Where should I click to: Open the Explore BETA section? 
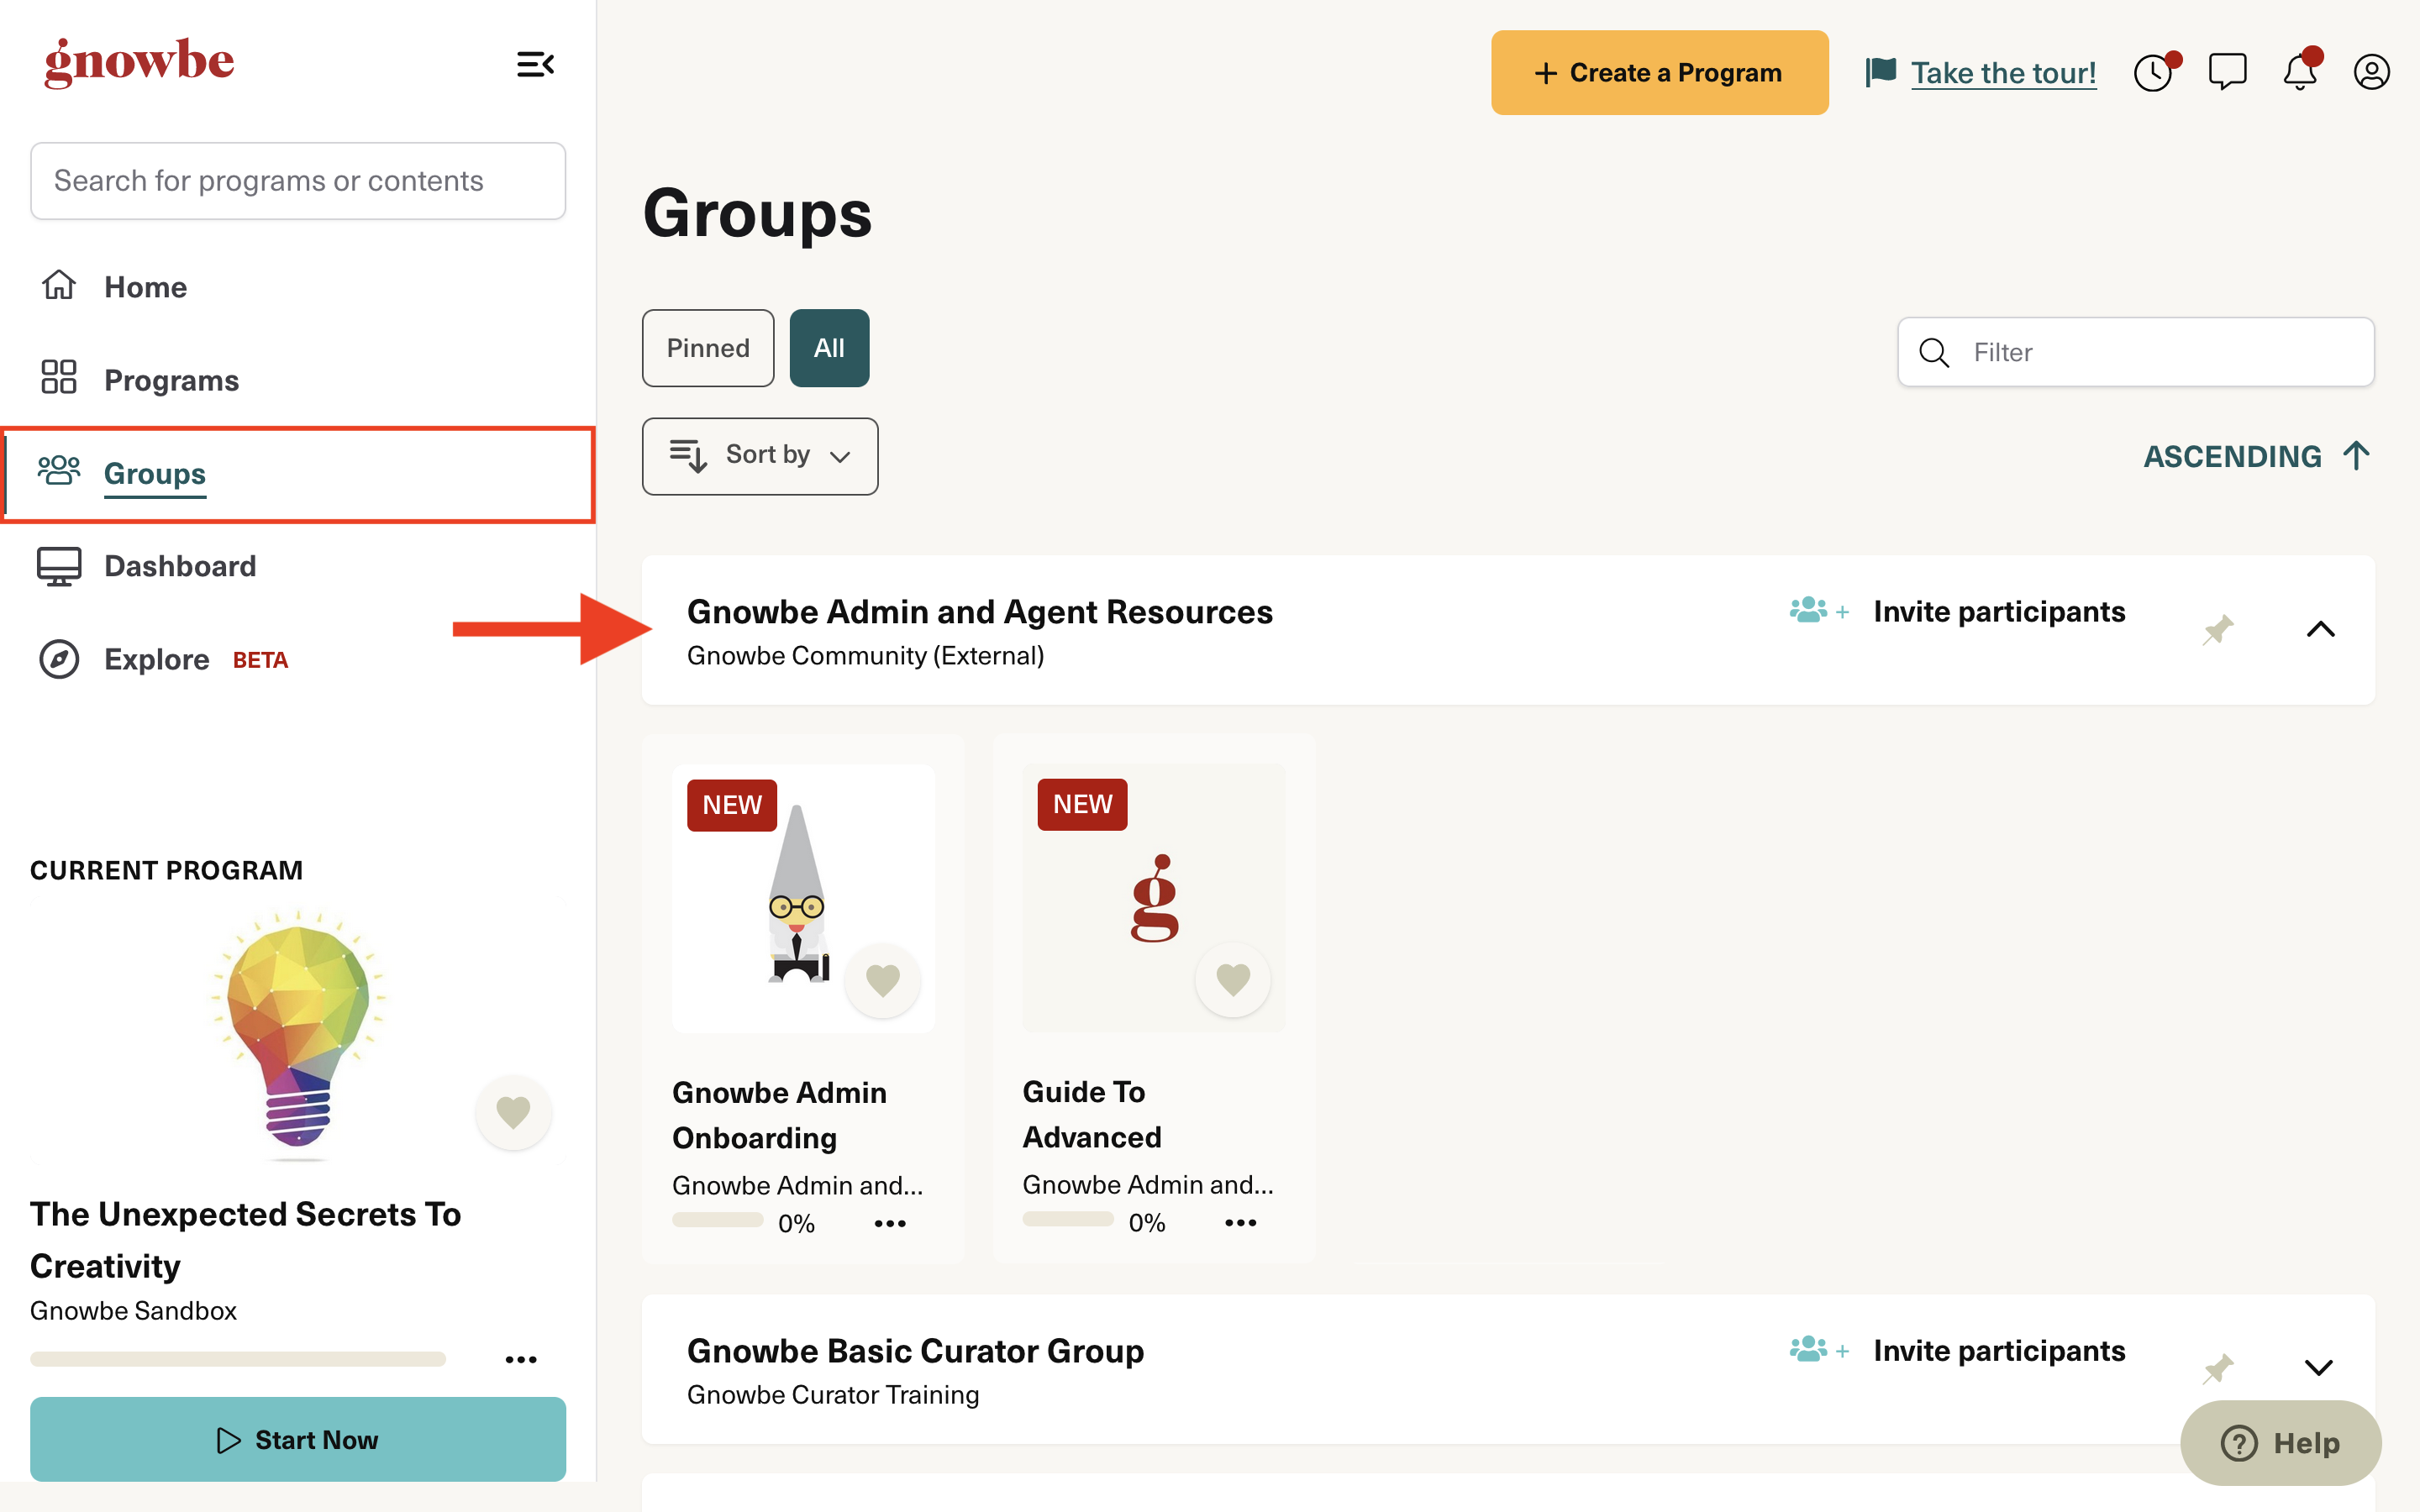[x=156, y=659]
